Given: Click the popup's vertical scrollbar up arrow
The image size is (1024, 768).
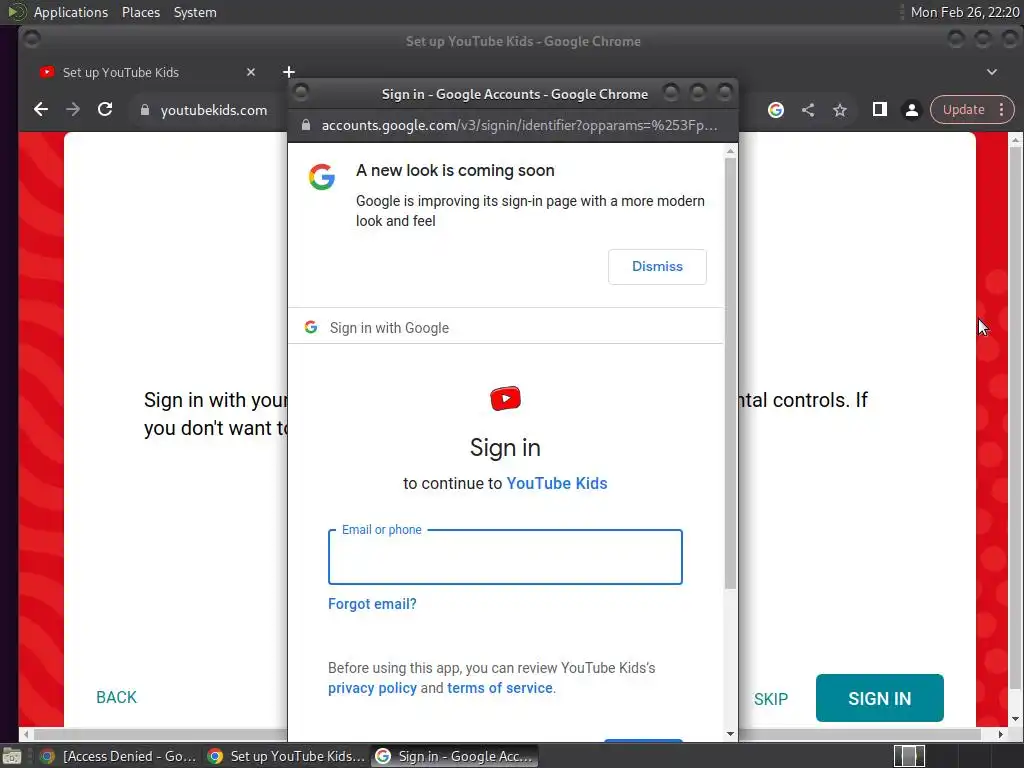Looking at the screenshot, I should (730, 151).
